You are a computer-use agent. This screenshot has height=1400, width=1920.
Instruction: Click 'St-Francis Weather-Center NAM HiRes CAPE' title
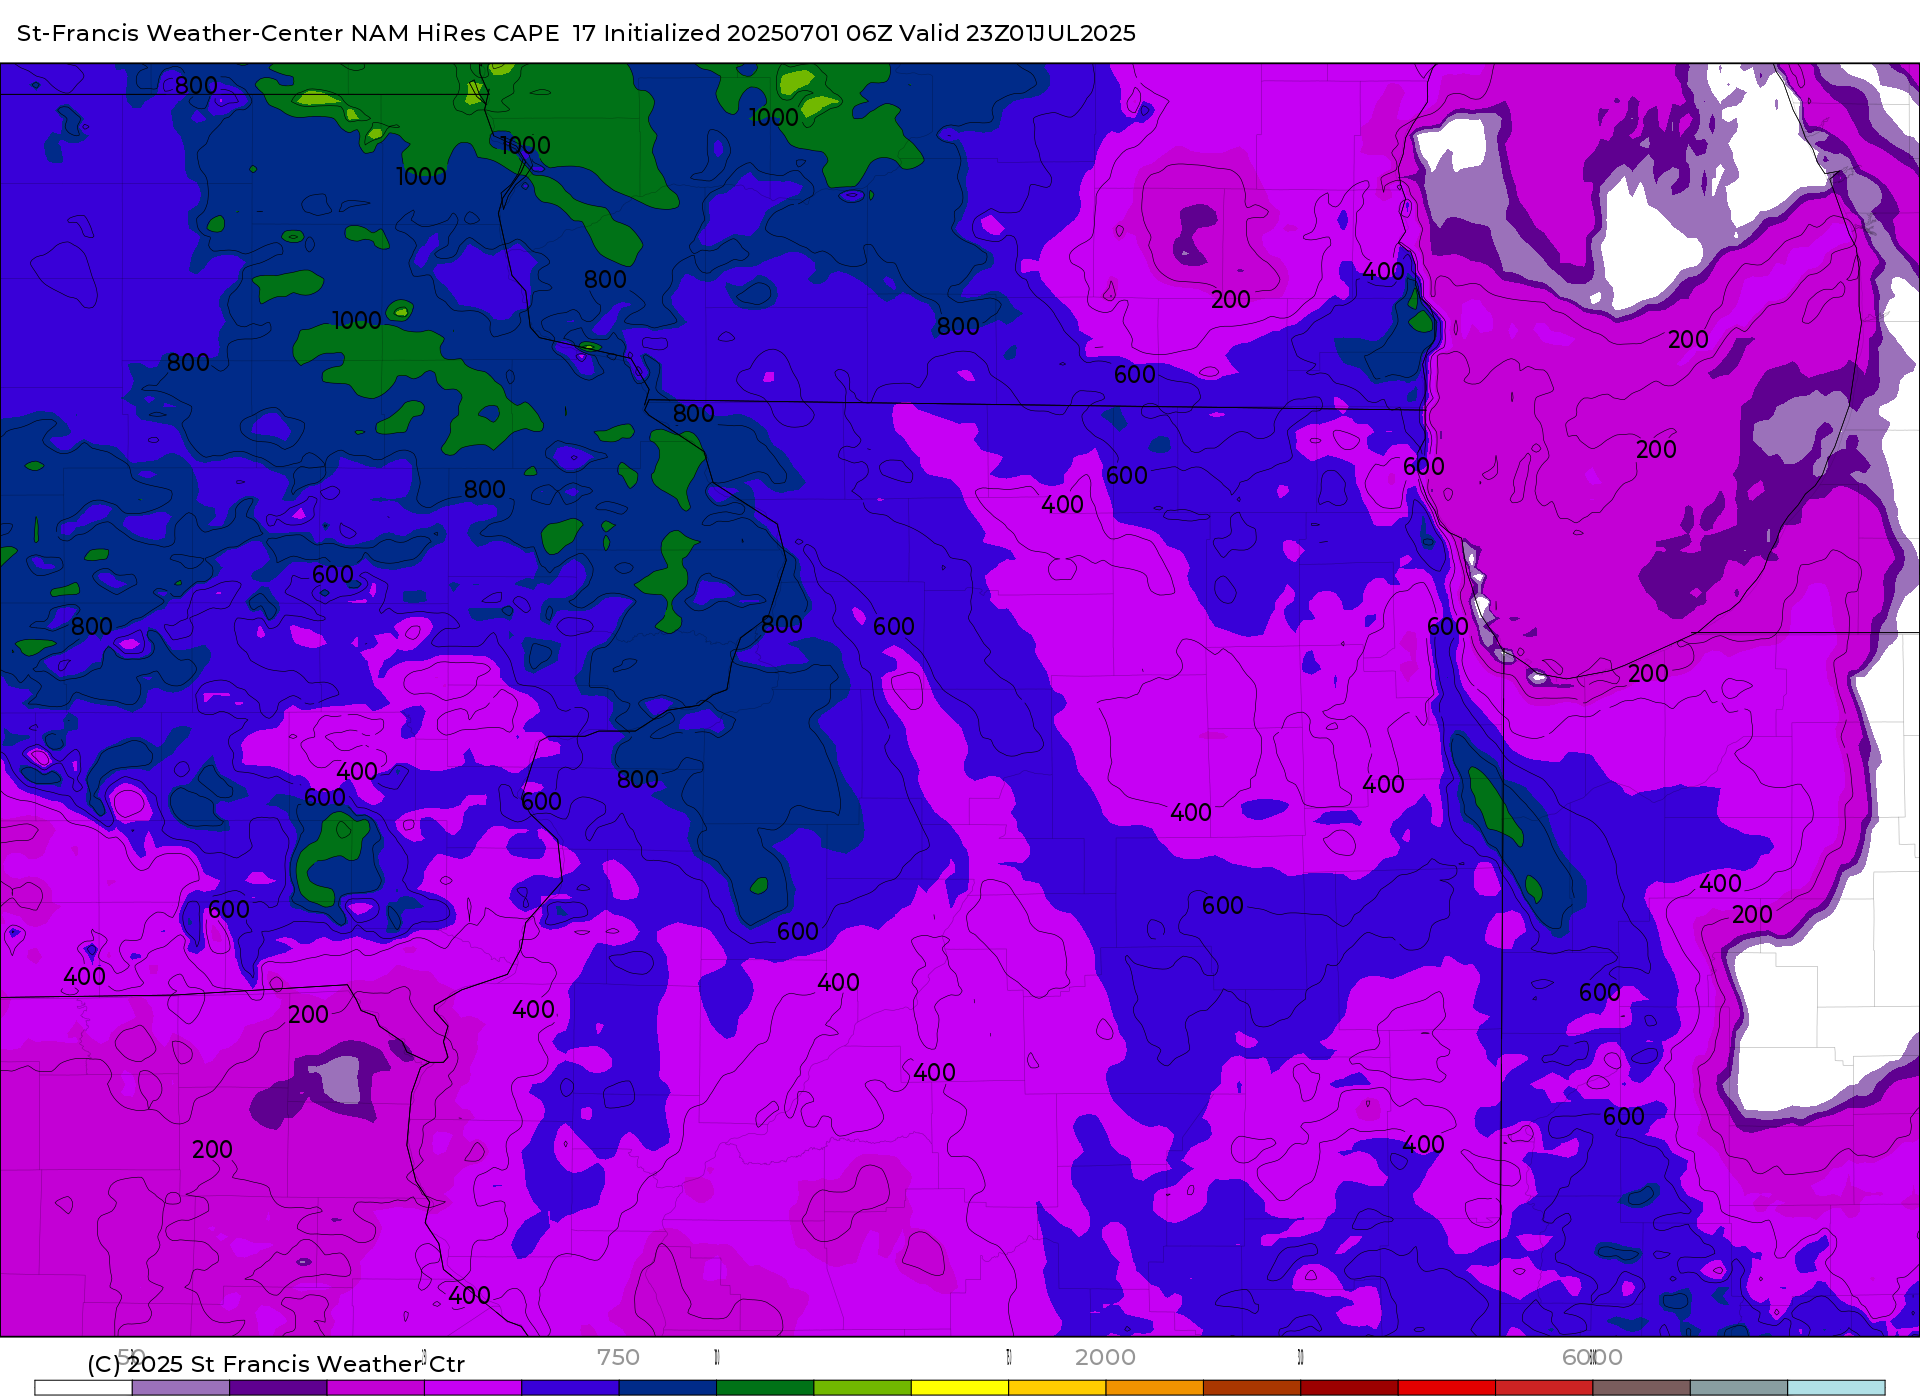click(x=288, y=33)
